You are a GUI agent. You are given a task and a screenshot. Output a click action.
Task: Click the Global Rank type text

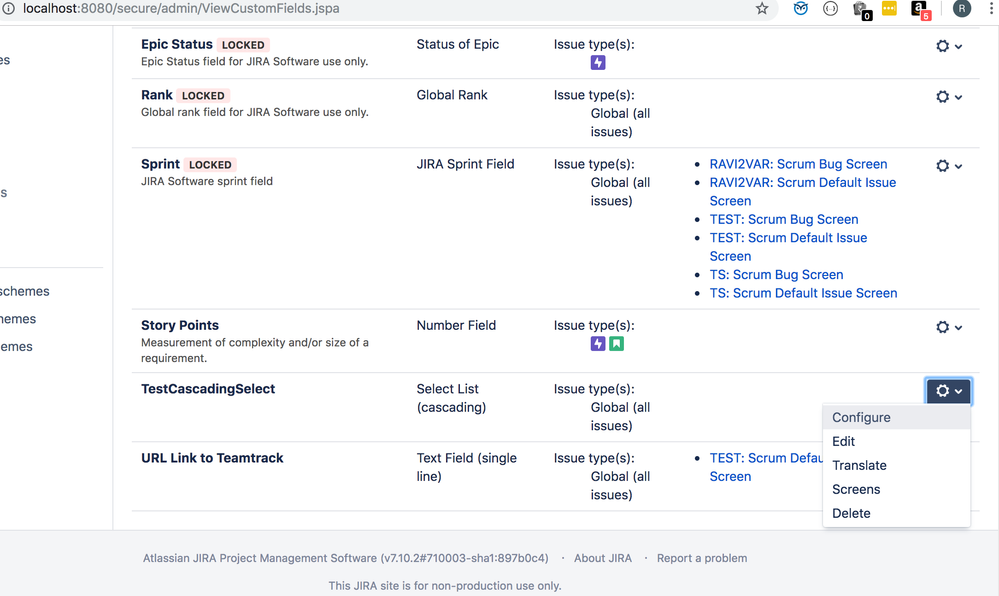coord(452,95)
